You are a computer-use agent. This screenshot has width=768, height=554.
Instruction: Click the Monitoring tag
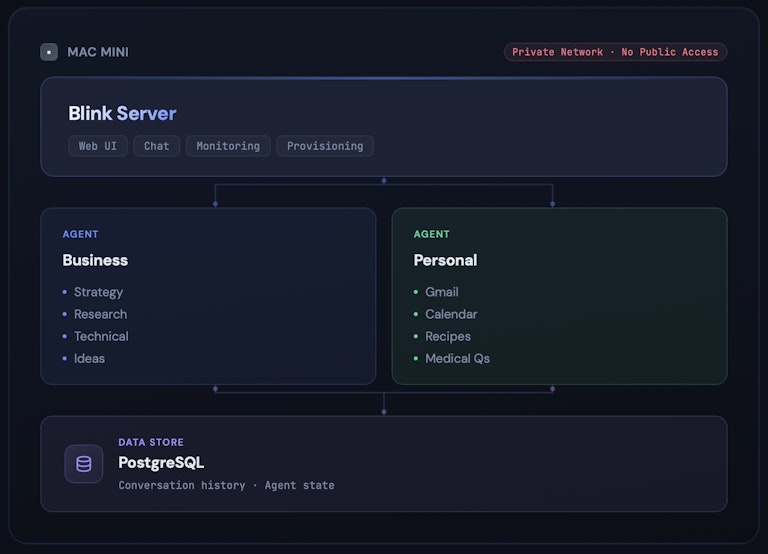pyautogui.click(x=228, y=146)
